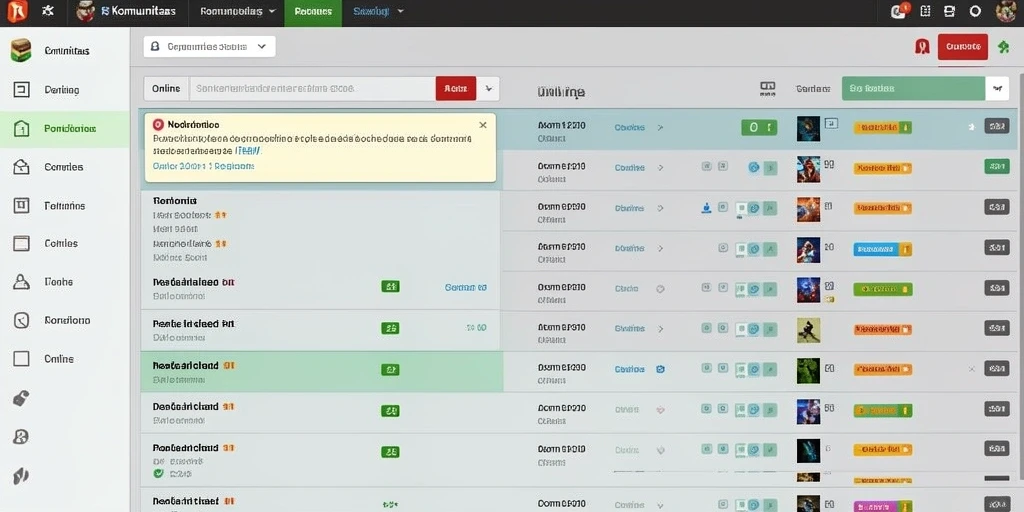
Task: Open the lock icon dropdown below the top bar
Action: coord(209,46)
